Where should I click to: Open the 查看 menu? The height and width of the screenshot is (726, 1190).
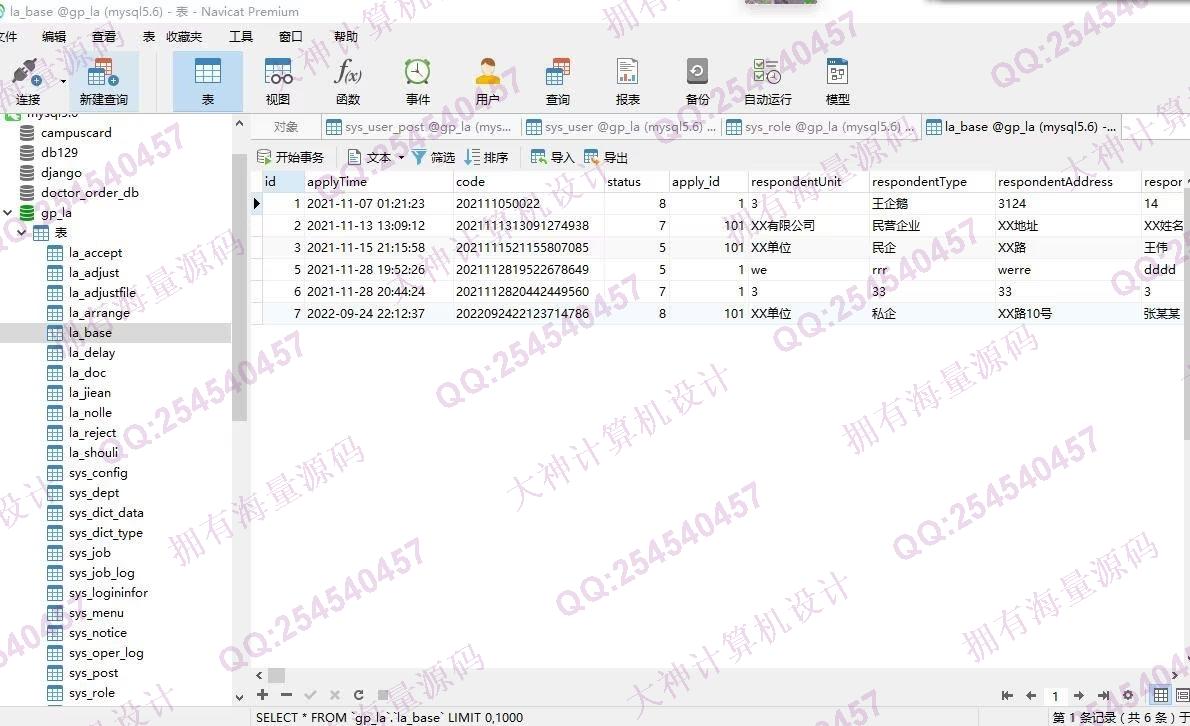pos(103,36)
